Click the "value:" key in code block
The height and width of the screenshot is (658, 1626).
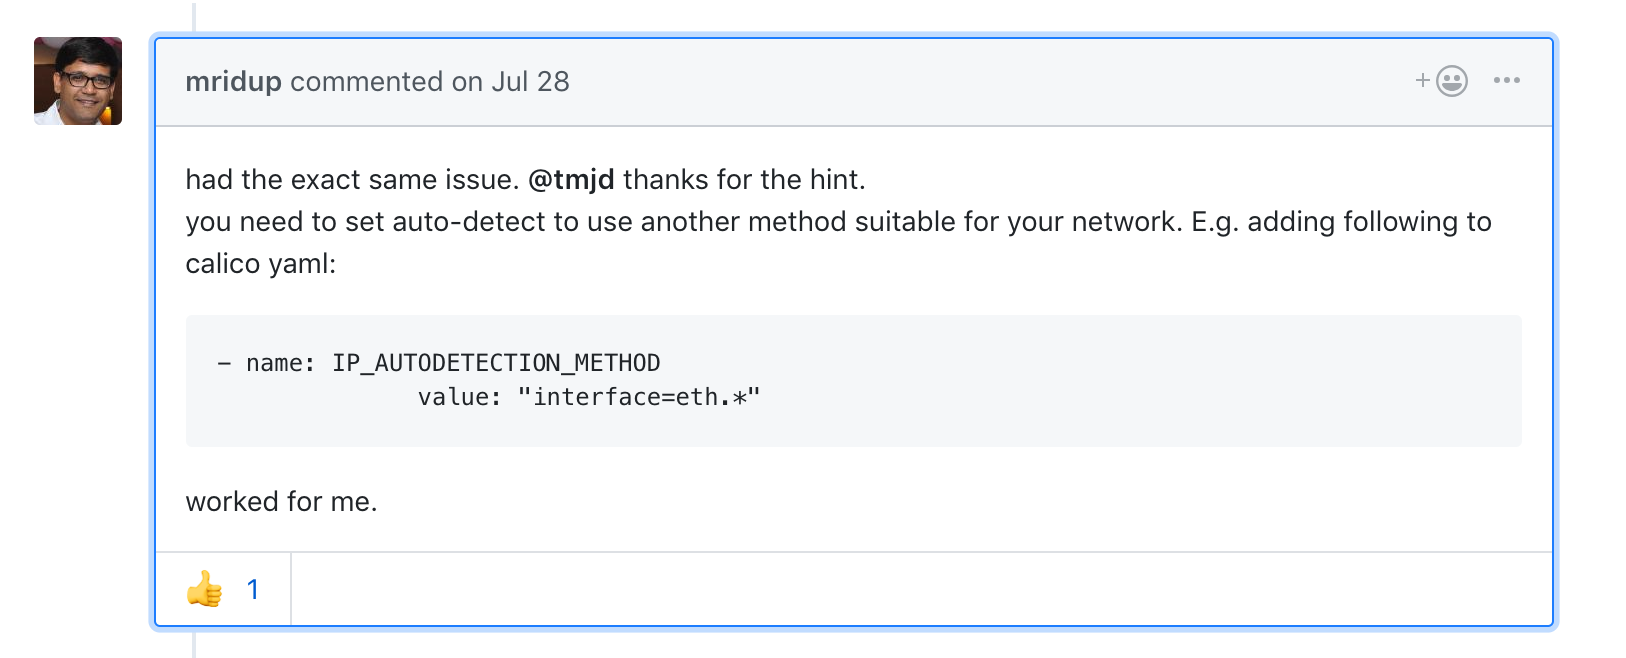point(459,398)
